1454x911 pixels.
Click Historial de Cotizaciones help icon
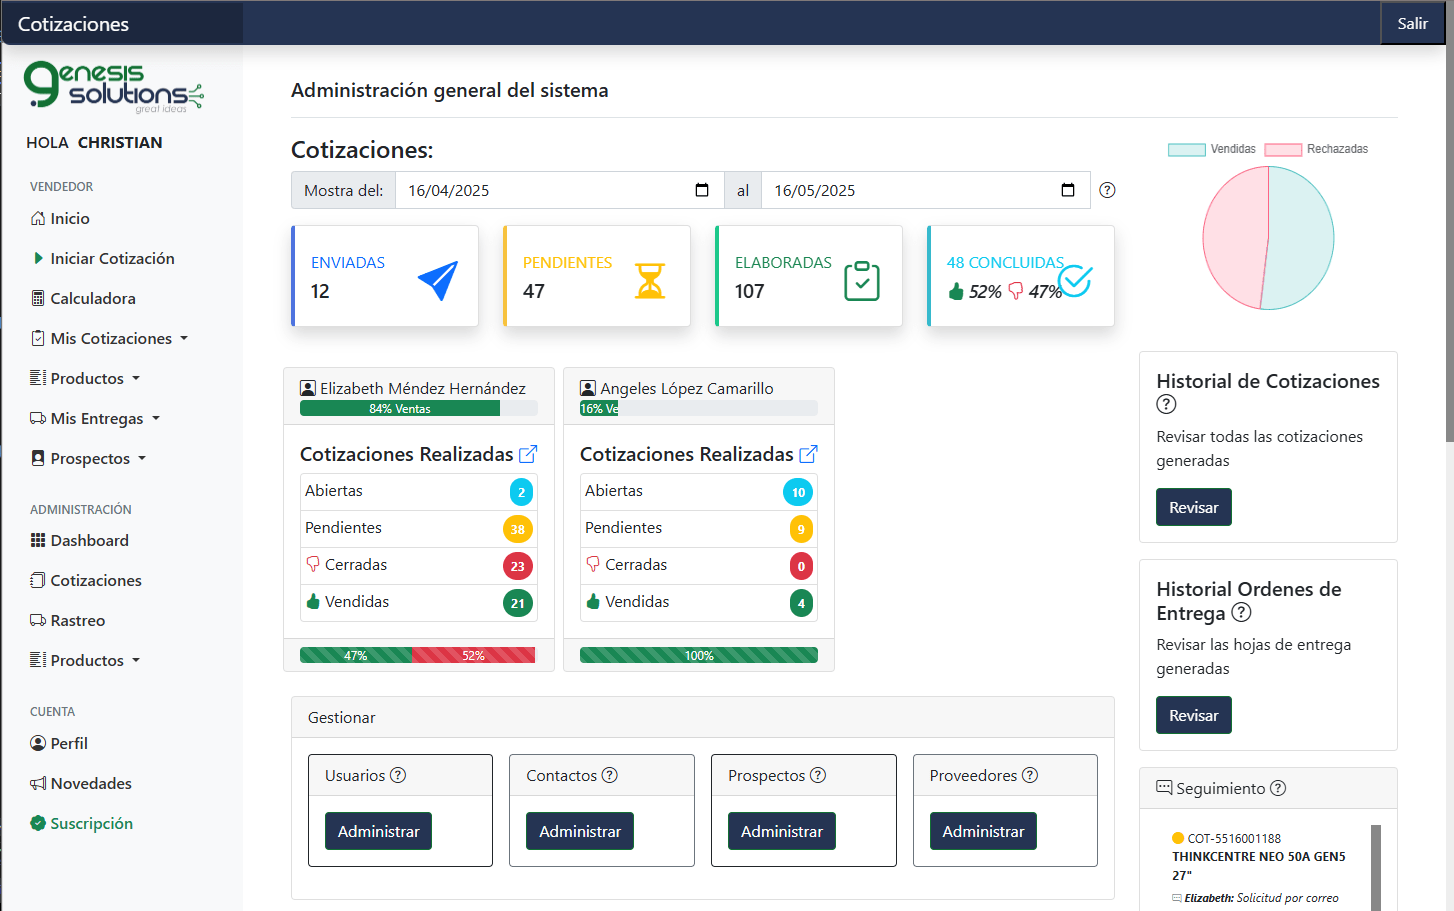click(1166, 404)
